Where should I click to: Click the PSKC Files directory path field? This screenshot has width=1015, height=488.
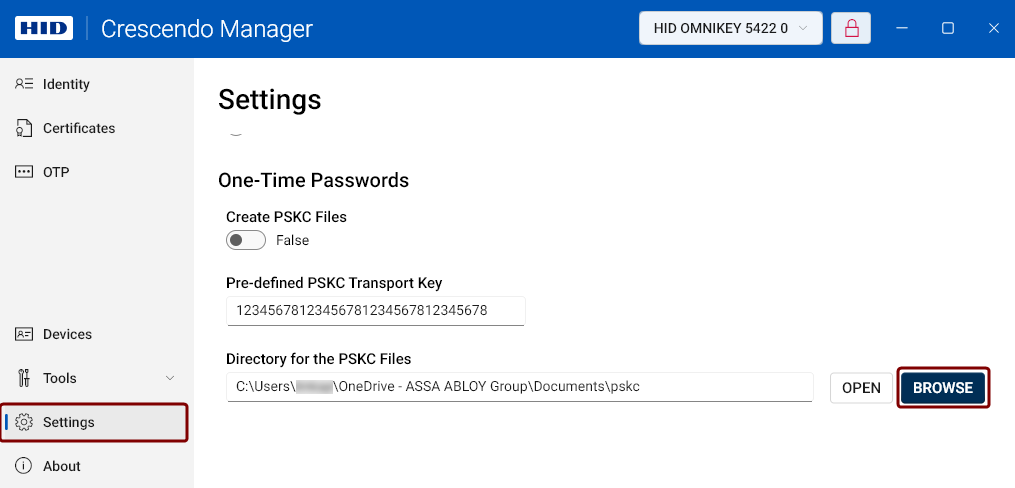pyautogui.click(x=520, y=386)
